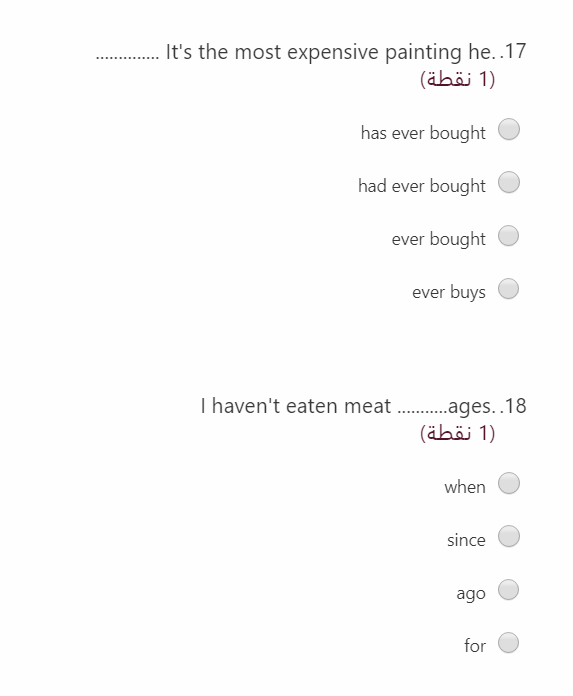The width and height of the screenshot is (573, 696).
Task: Select the 'for' radio button
Action: click(509, 643)
